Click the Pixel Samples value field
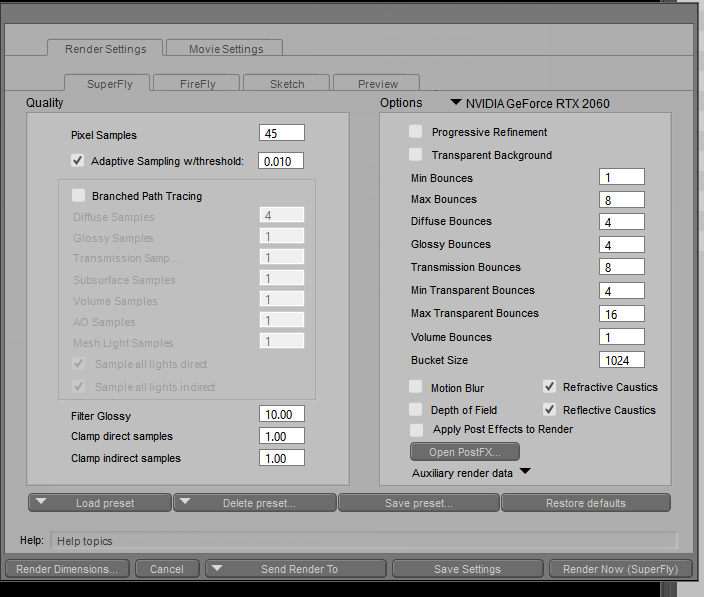 pyautogui.click(x=281, y=134)
